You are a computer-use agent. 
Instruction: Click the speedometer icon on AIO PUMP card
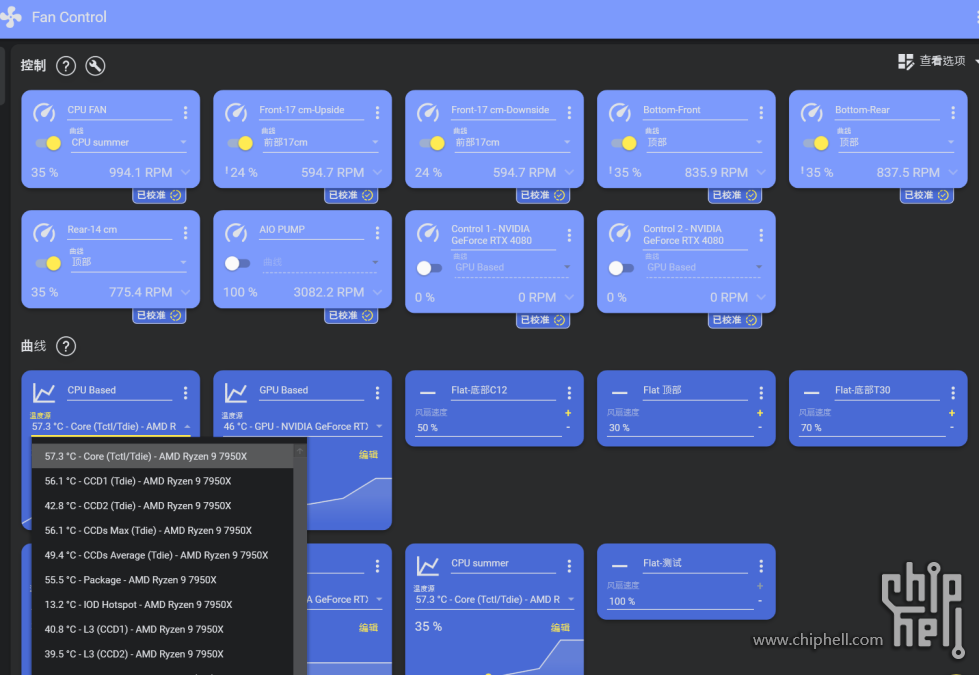[x=236, y=232]
